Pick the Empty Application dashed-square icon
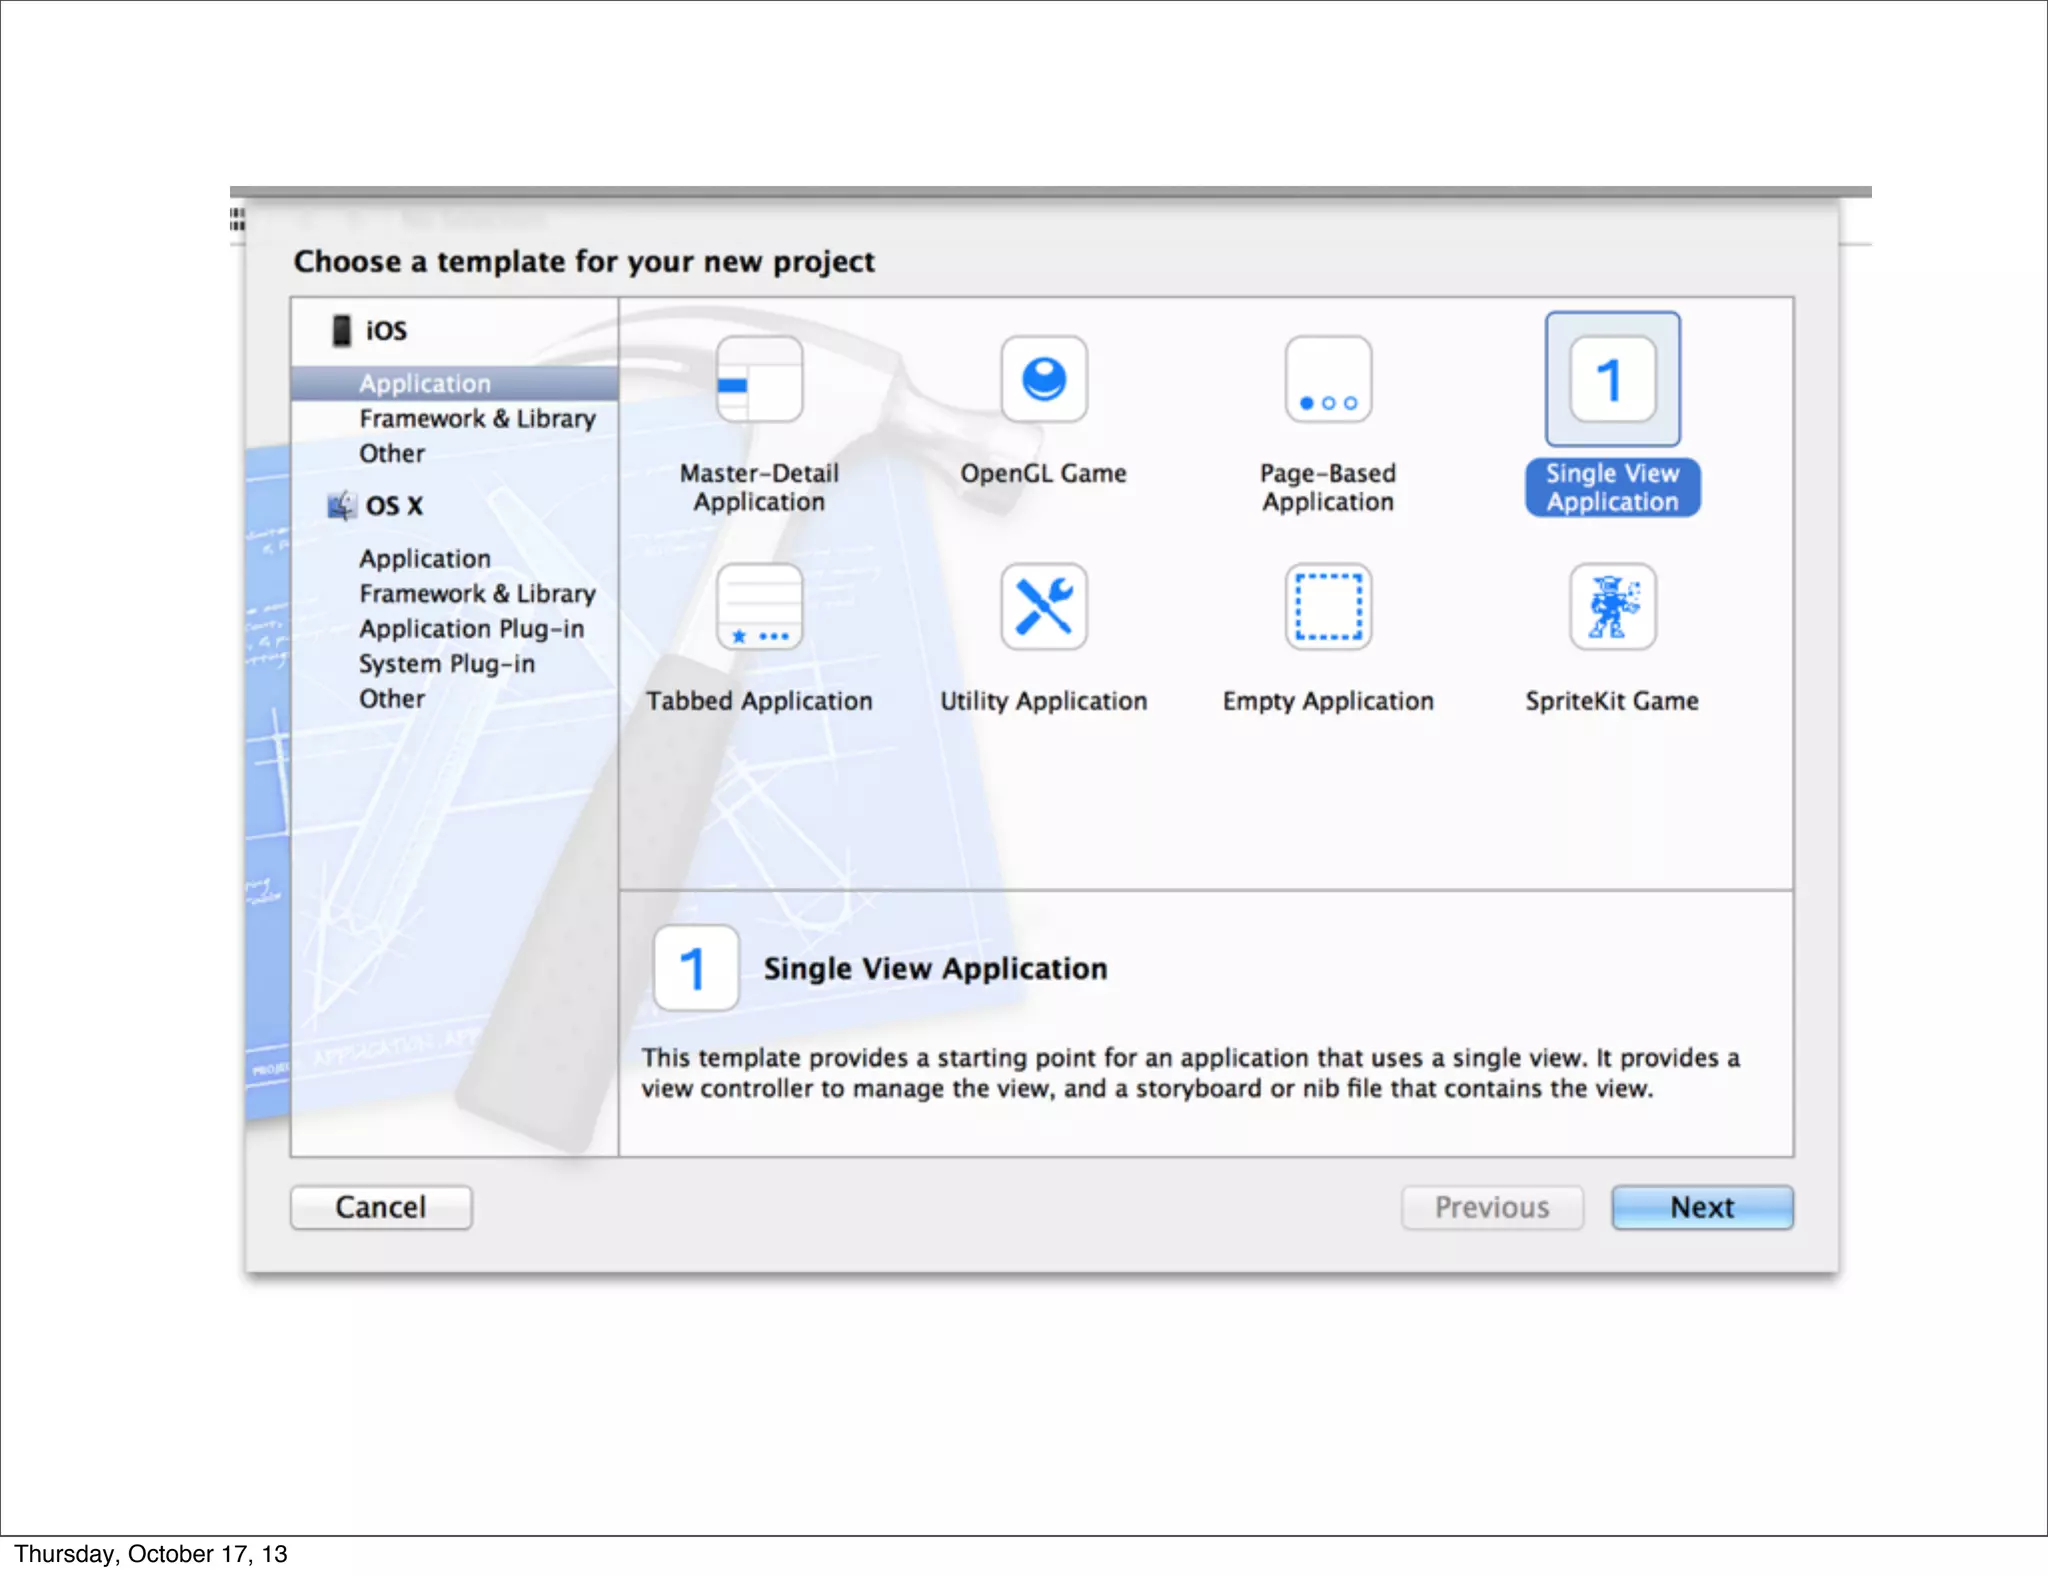This screenshot has width=2048, height=1576. tap(1327, 607)
